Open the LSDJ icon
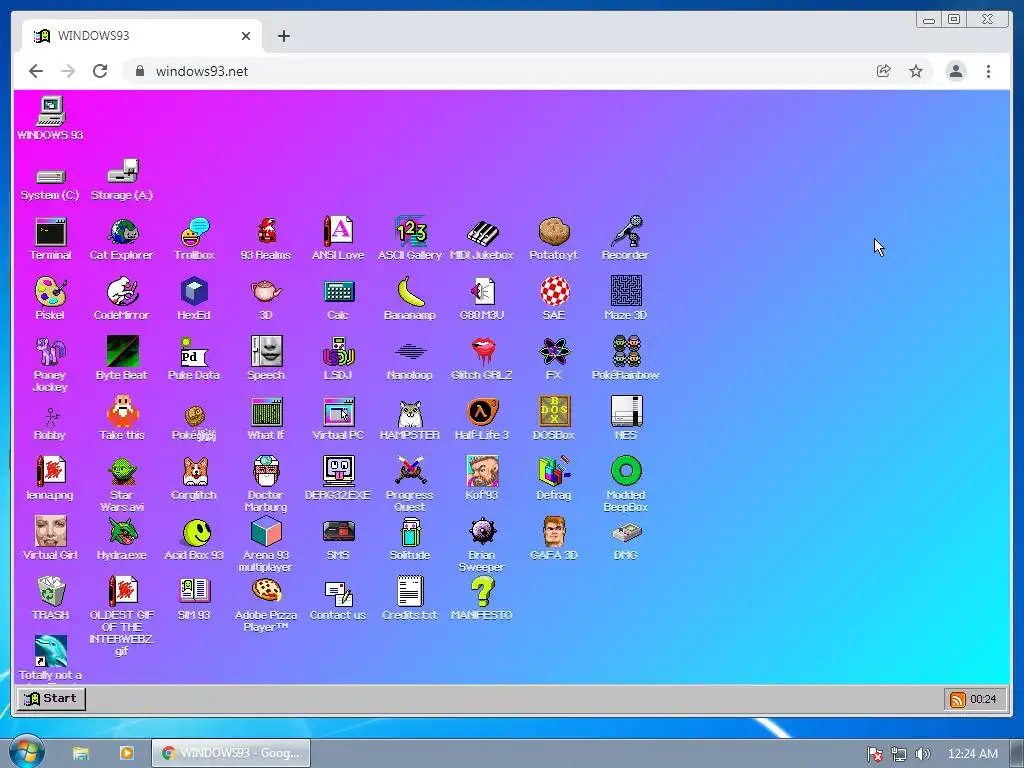 pos(338,352)
